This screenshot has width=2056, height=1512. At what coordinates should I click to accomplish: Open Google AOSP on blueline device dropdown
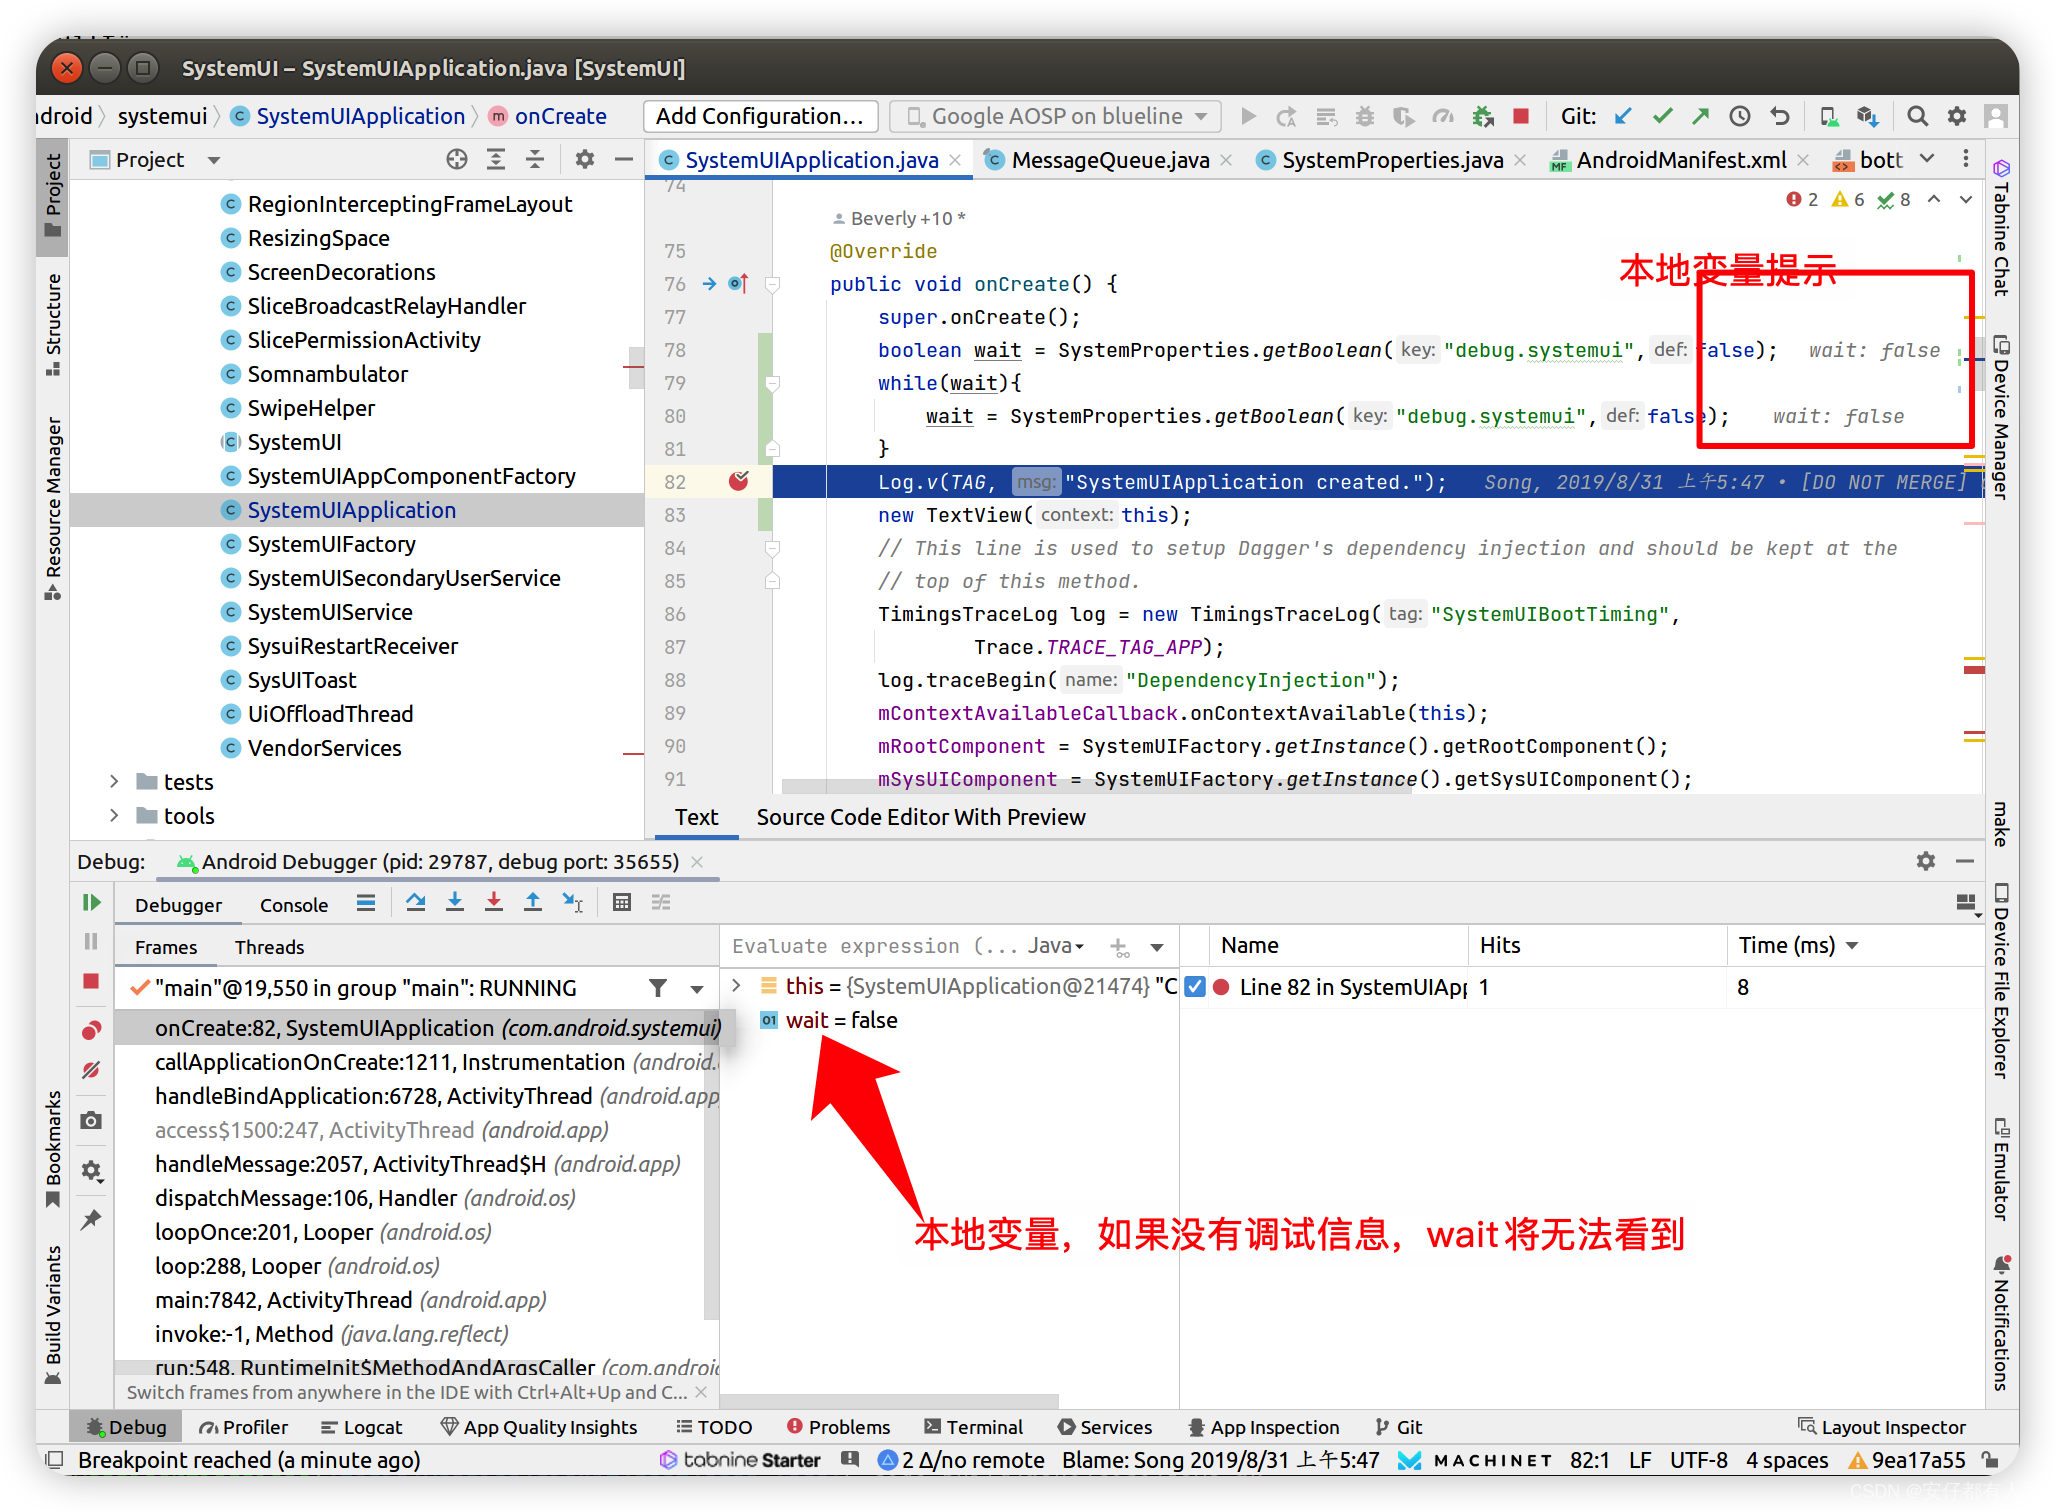pos(1055,117)
